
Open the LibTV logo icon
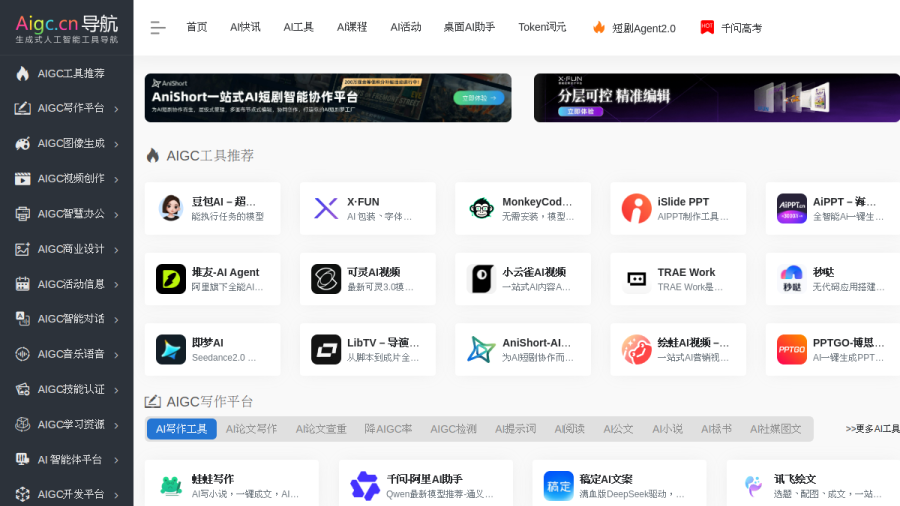tap(326, 349)
